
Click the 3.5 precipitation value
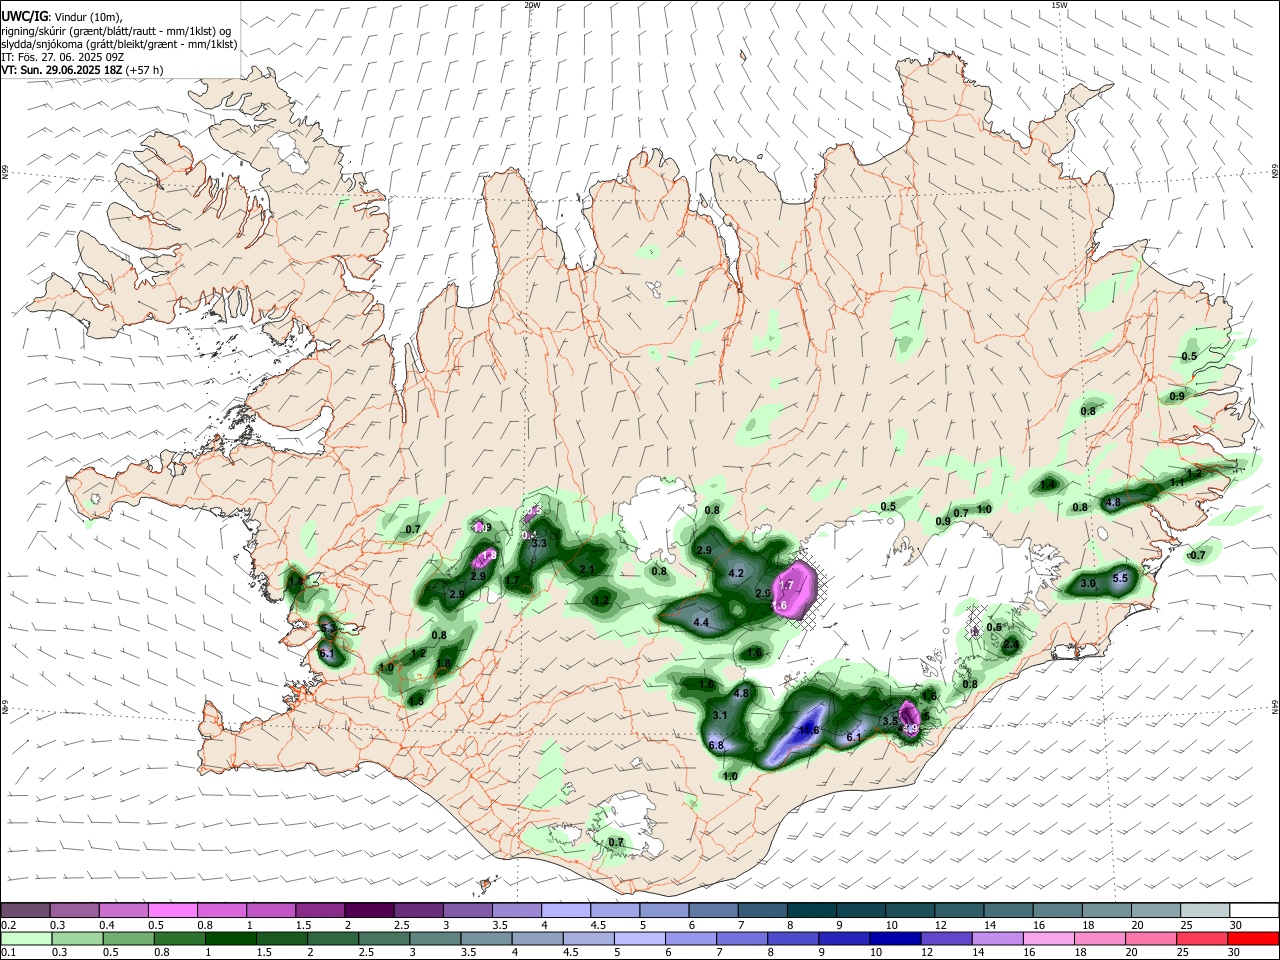point(889,720)
